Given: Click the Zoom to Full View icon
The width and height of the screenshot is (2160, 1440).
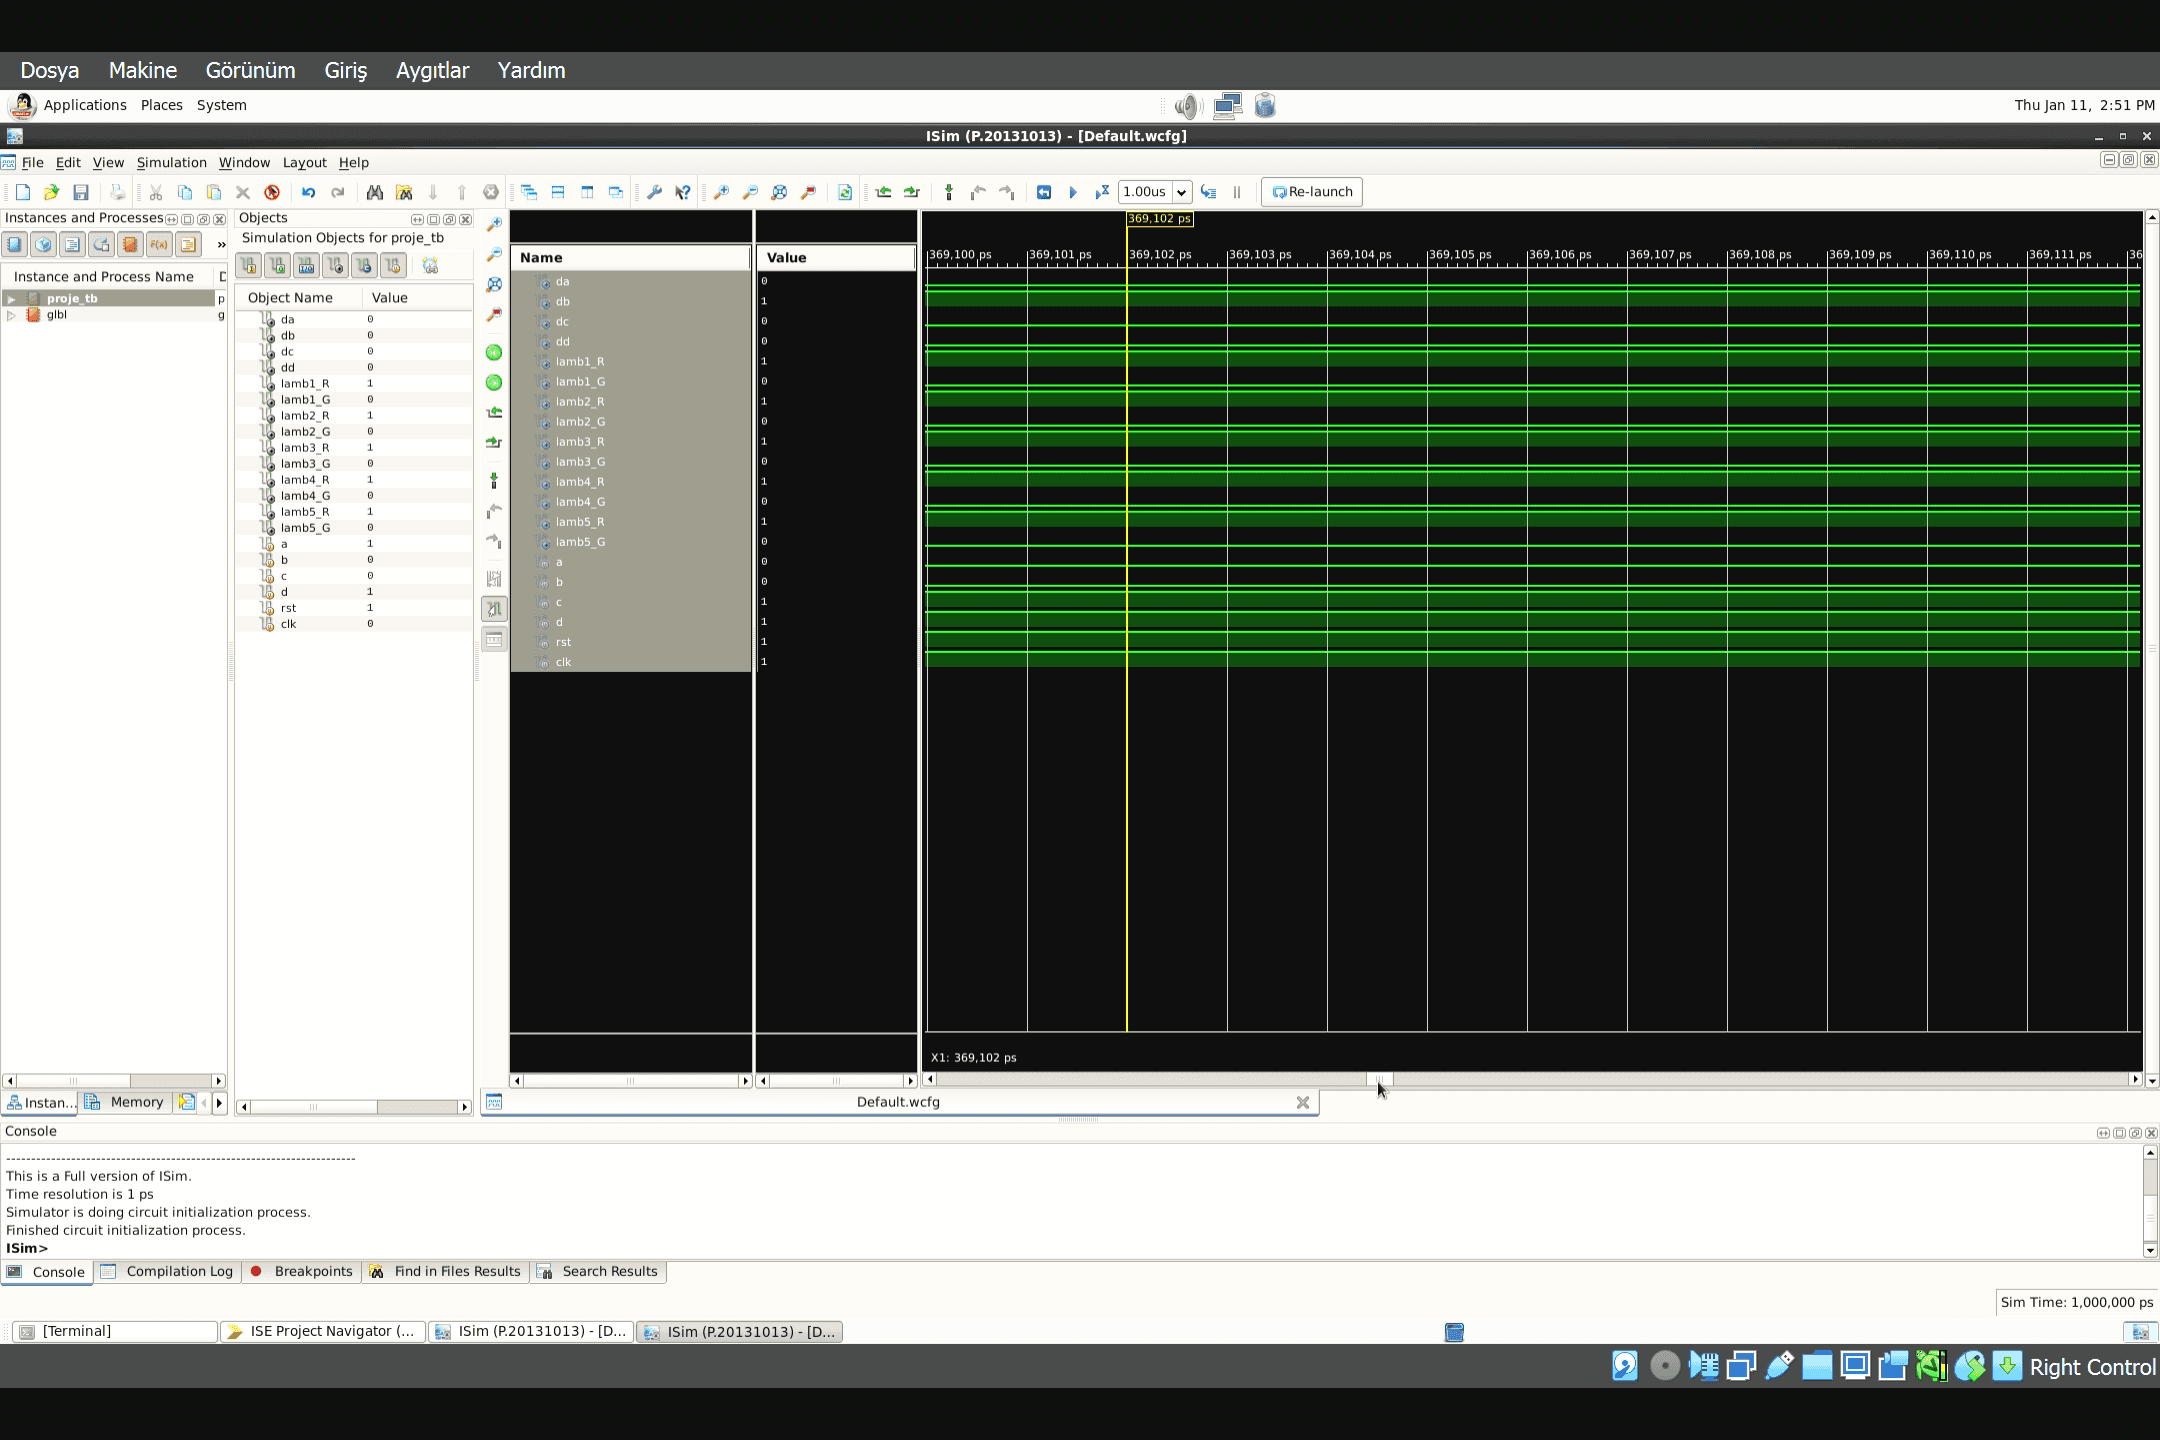Looking at the screenshot, I should point(779,192).
